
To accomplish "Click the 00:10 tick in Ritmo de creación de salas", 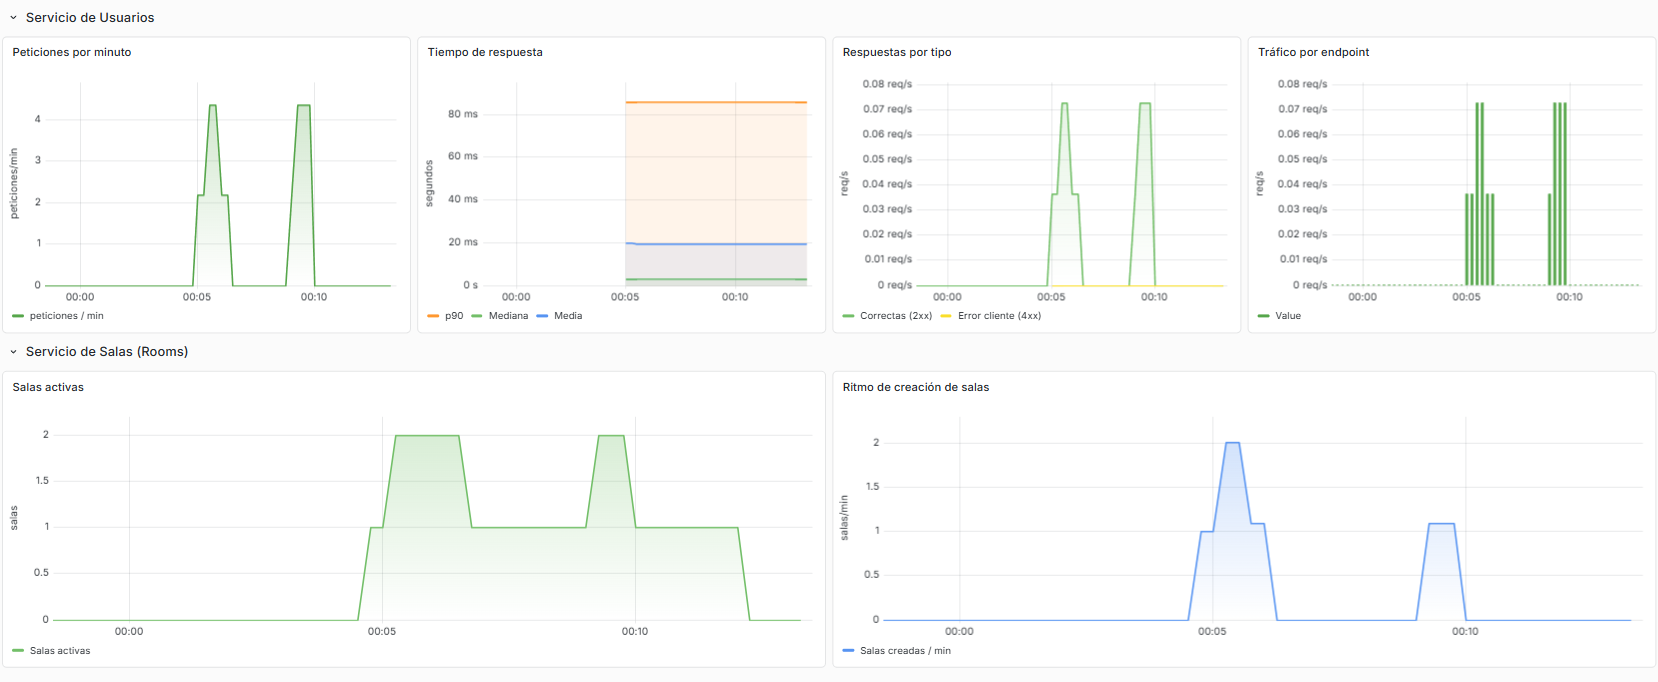I will point(1465,632).
